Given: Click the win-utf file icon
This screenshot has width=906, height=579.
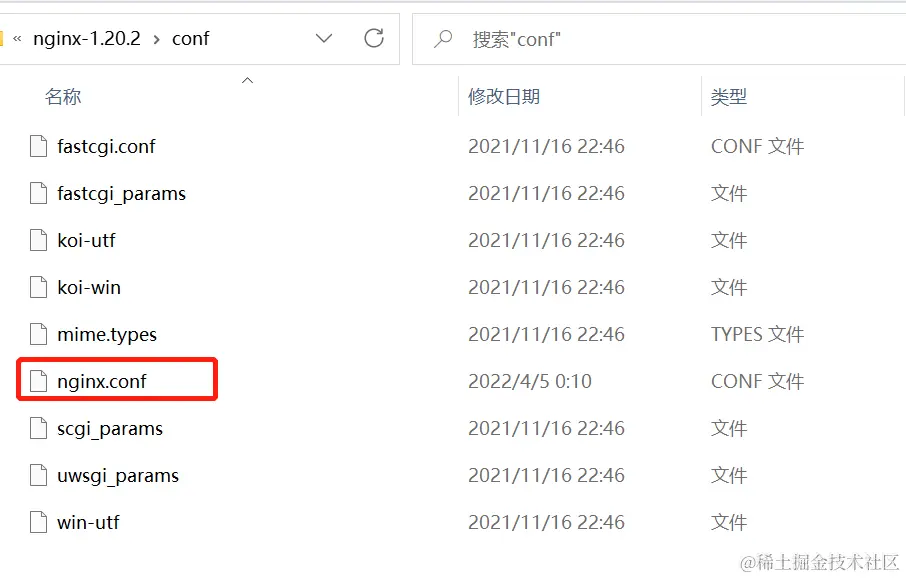Looking at the screenshot, I should 39,522.
